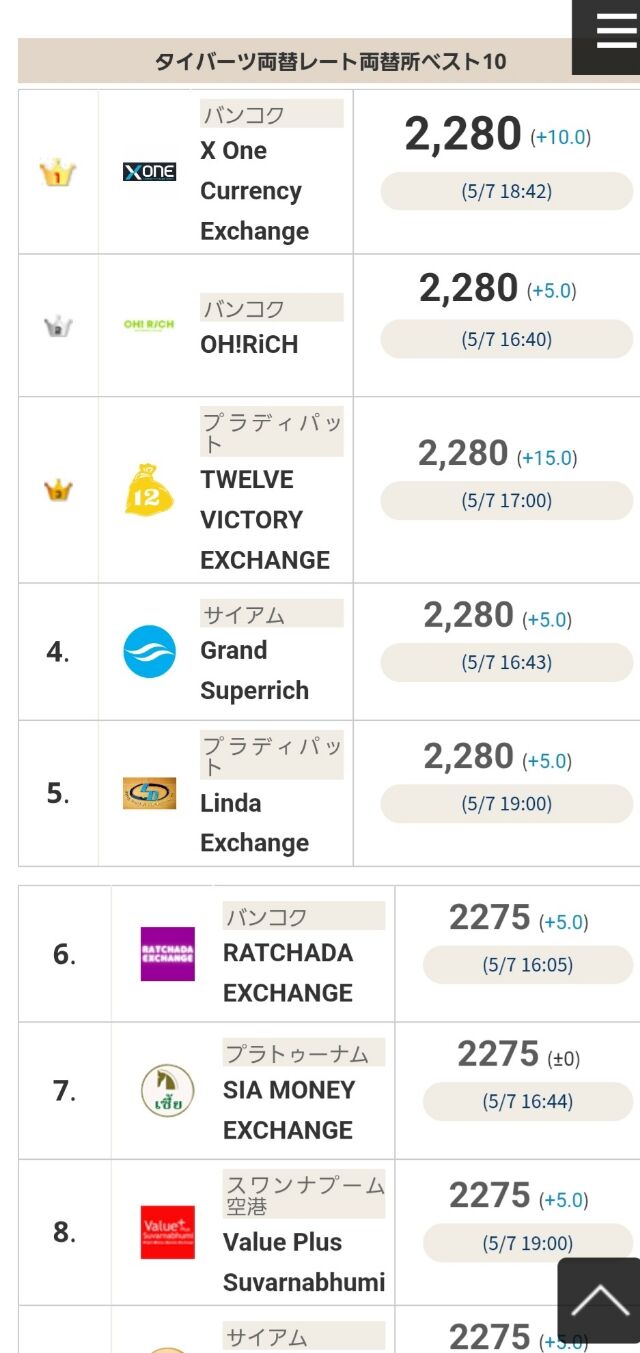The image size is (640, 1353).
Task: Click the gold first-place crown icon
Action: [58, 173]
